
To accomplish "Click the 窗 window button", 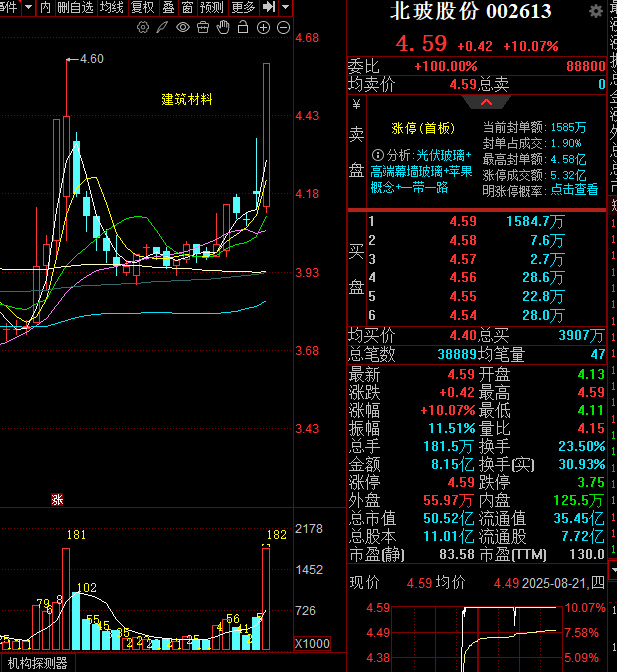I will [x=187, y=7].
